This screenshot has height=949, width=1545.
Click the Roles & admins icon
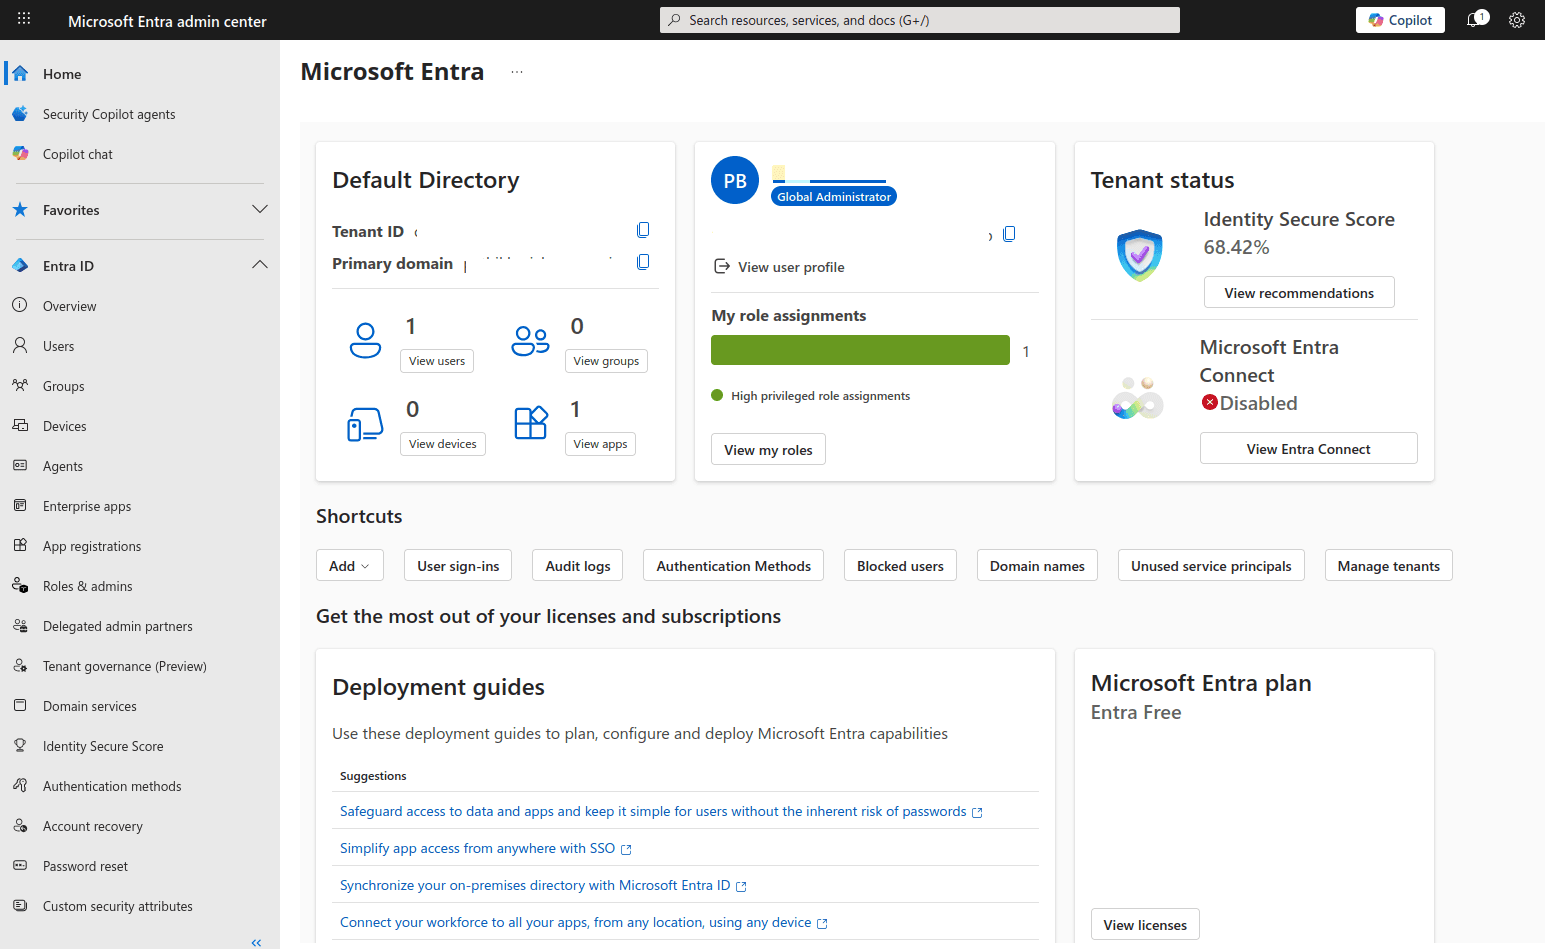coord(20,585)
